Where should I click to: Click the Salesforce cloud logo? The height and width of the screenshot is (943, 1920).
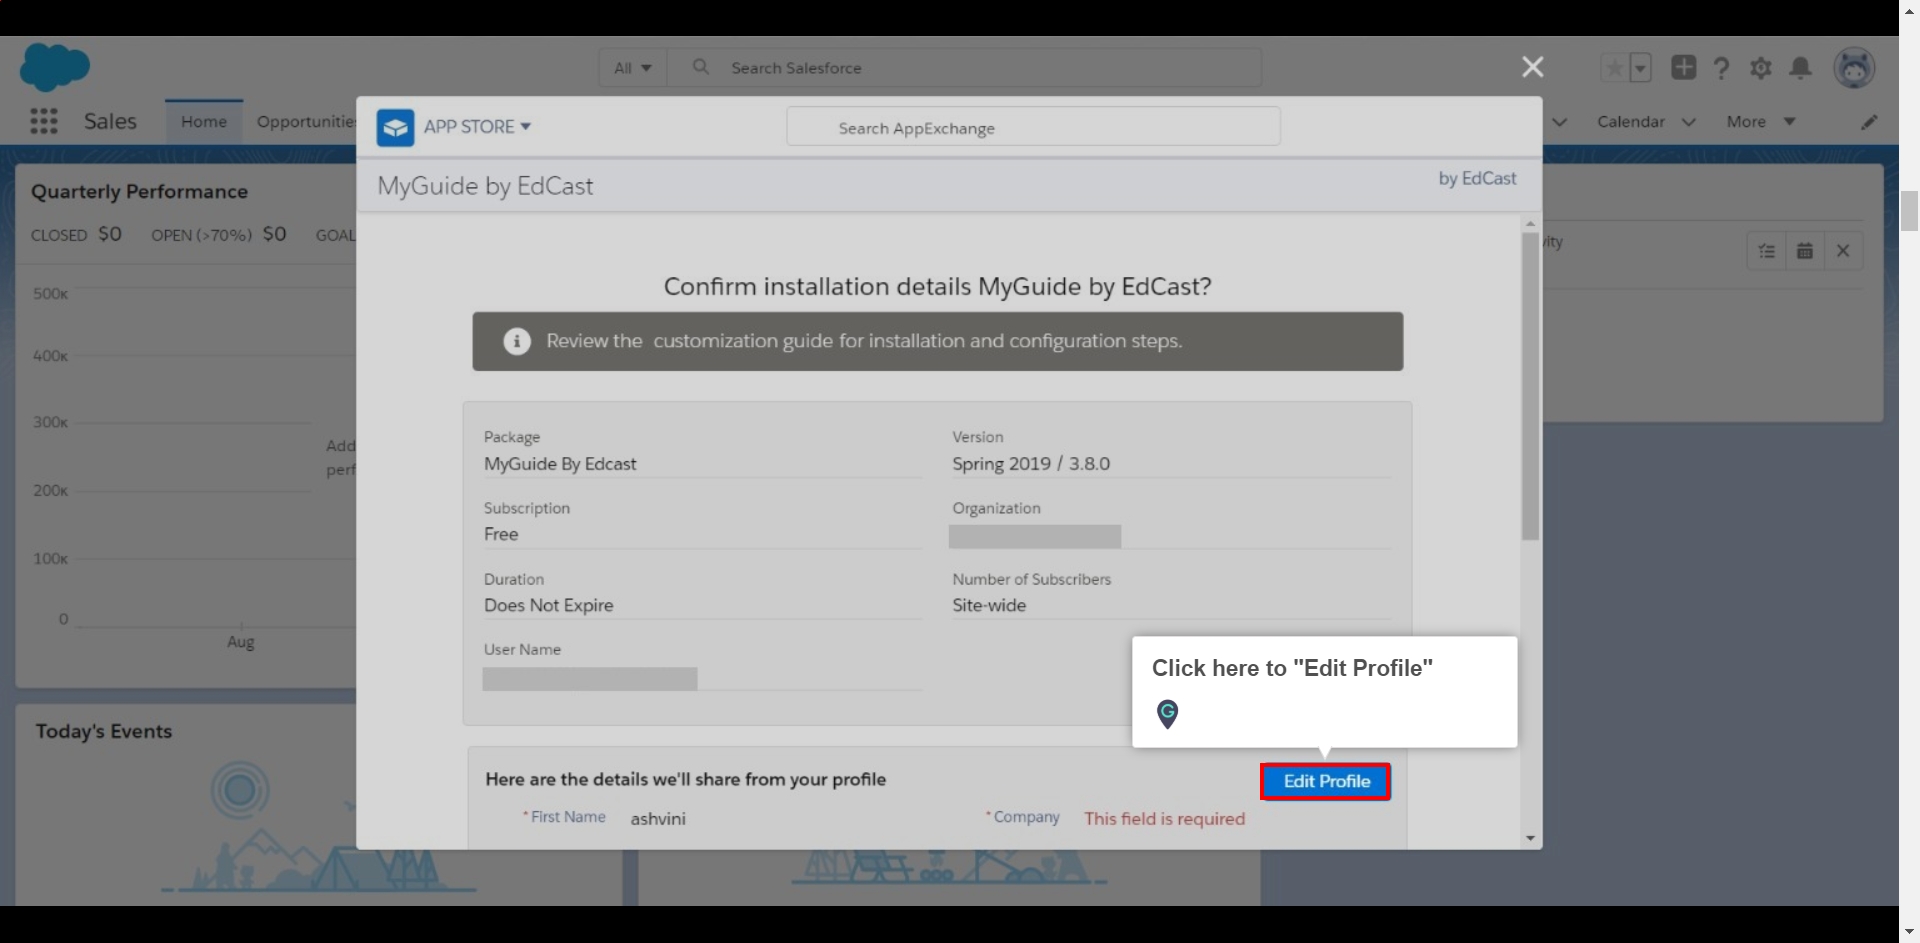(55, 67)
